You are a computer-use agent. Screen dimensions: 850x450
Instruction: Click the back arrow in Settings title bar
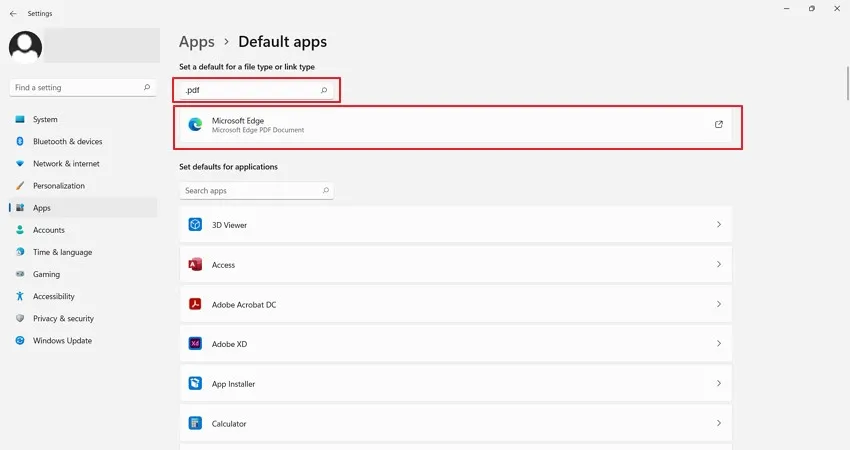pos(13,14)
